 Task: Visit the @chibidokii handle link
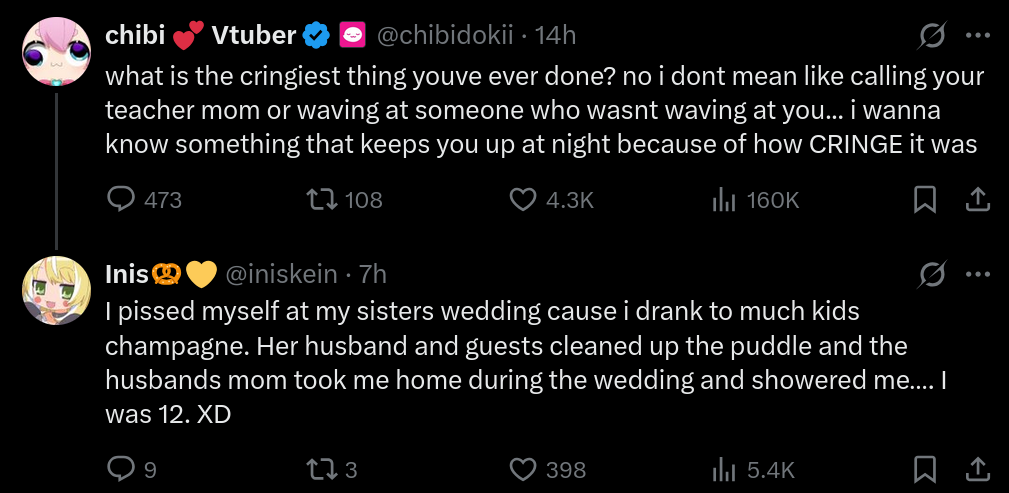coord(444,35)
